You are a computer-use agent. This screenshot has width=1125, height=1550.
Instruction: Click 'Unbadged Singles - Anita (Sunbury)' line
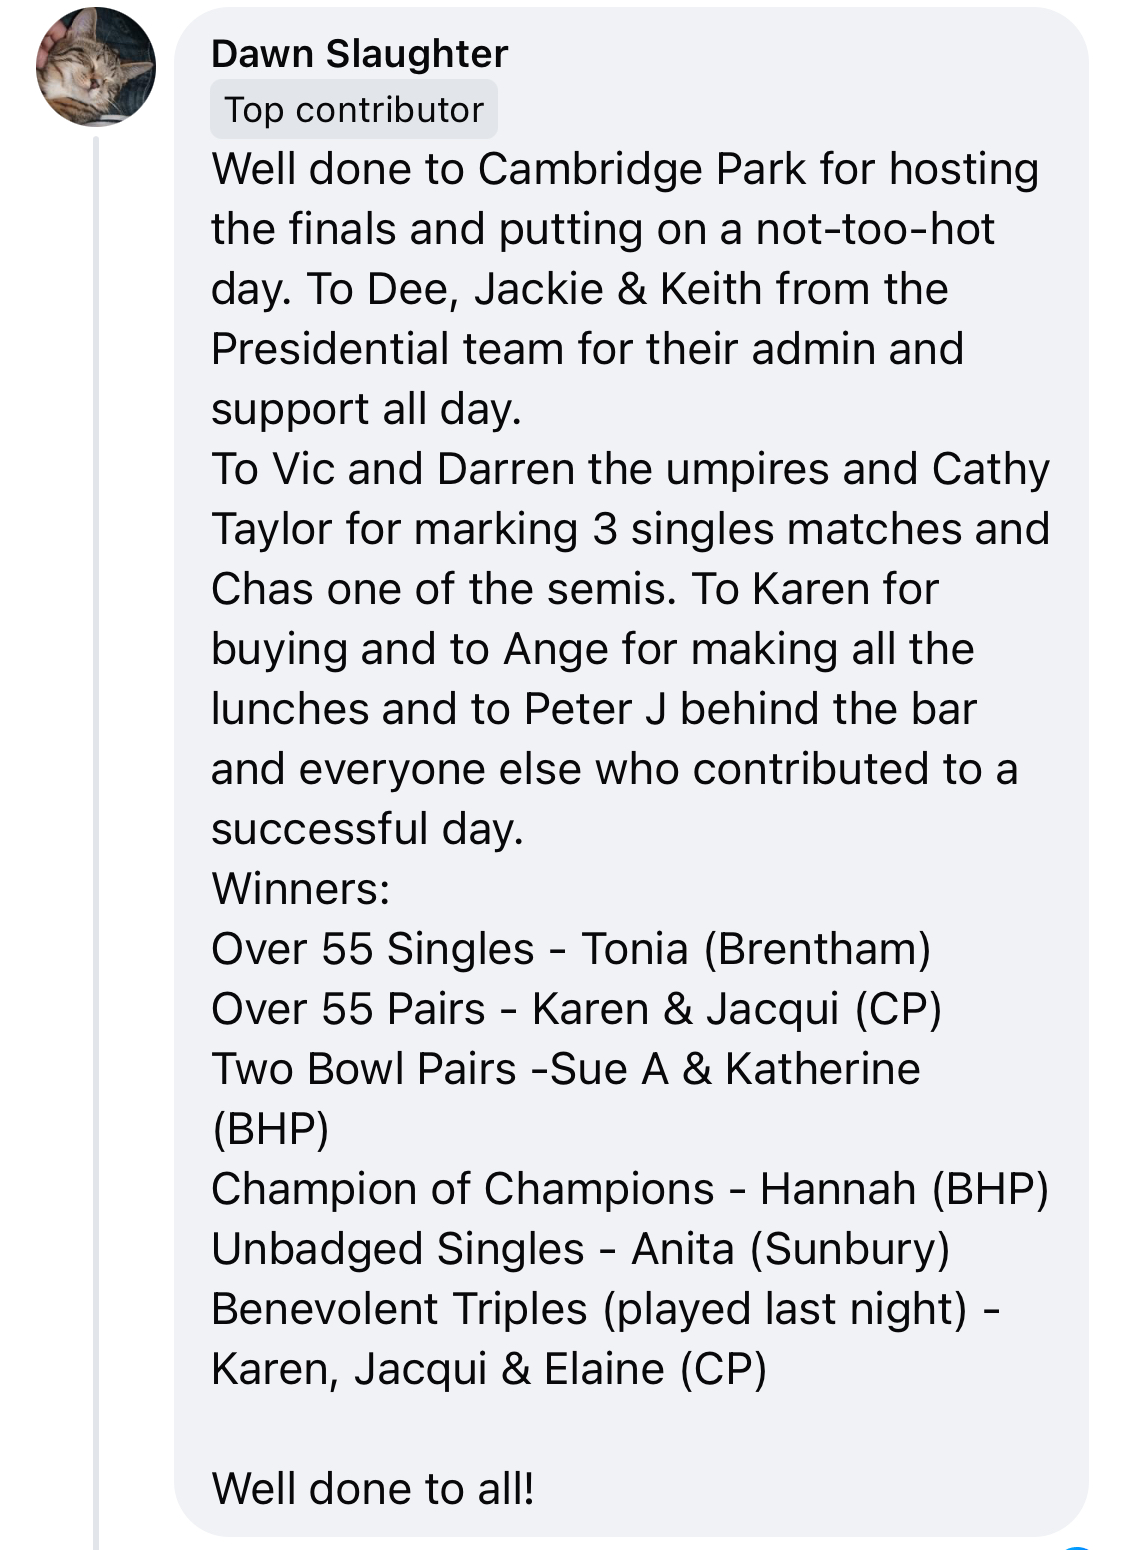click(x=580, y=1249)
